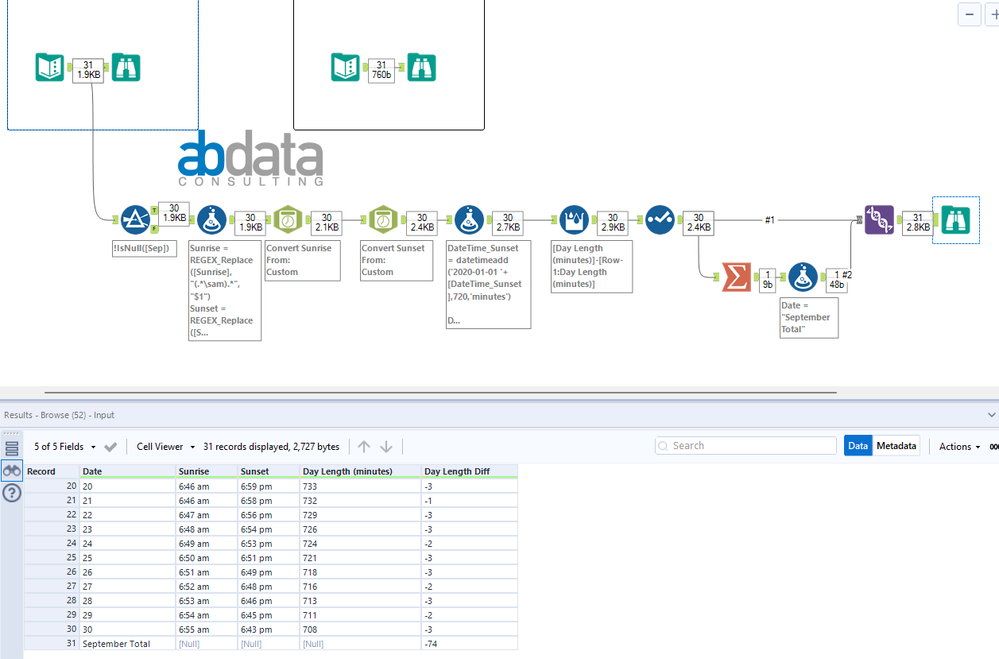Click the Filter tool False output anchor

(154, 229)
